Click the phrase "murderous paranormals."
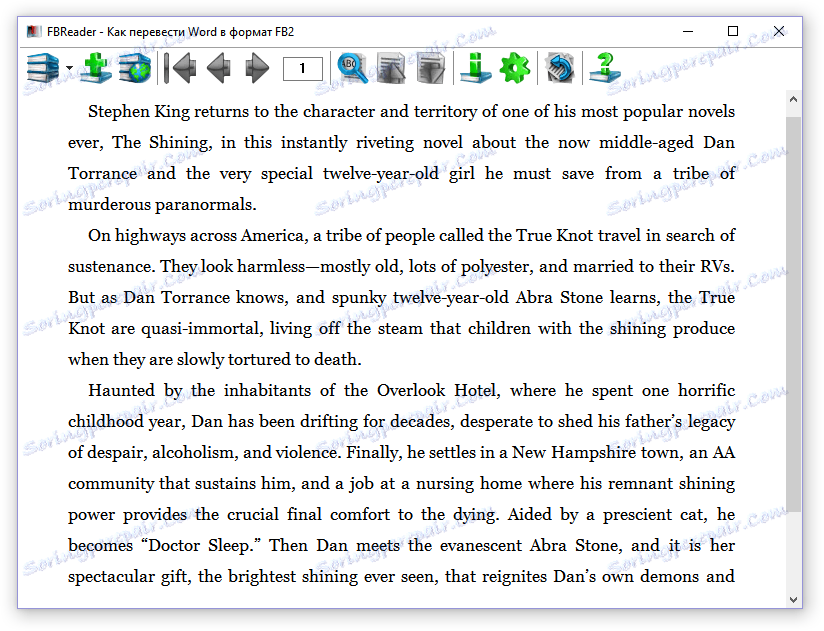The height and width of the screenshot is (631, 824). coord(162,204)
